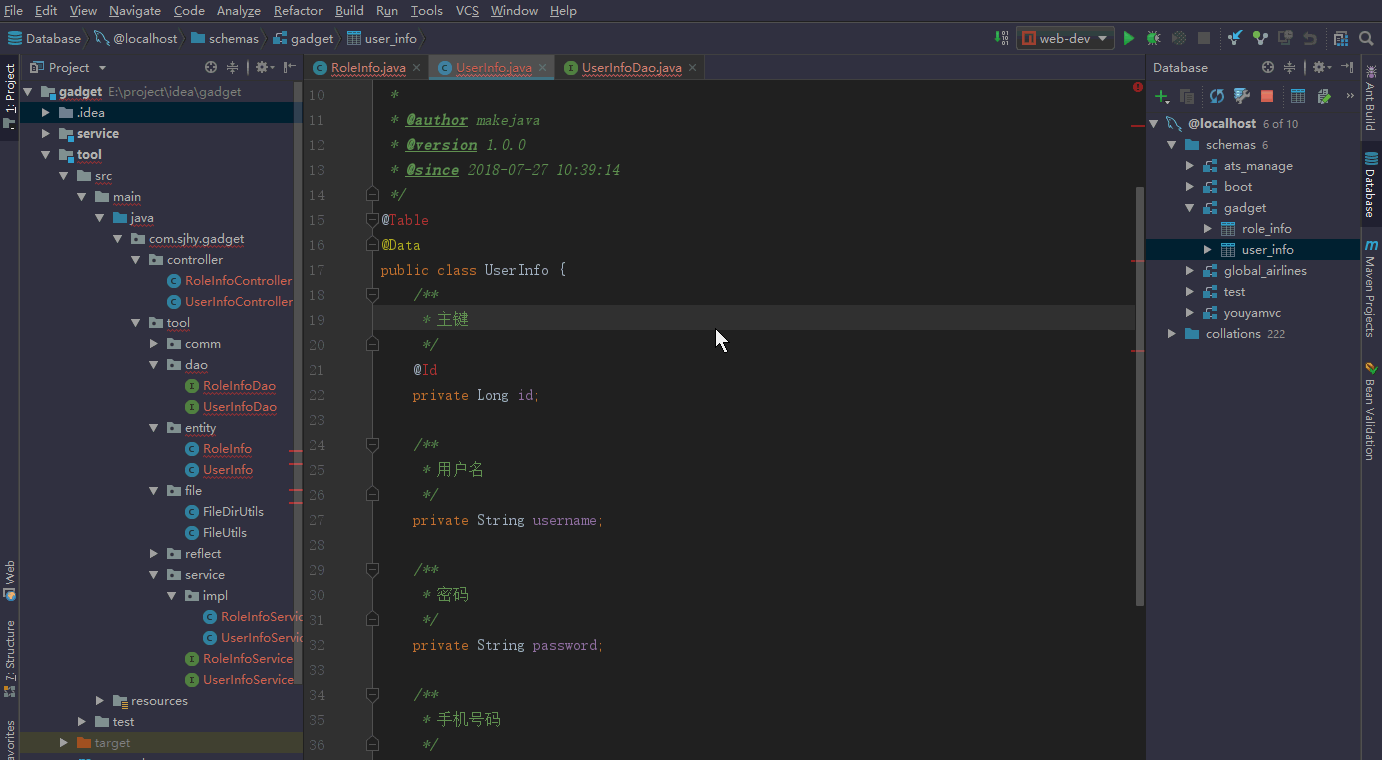Run the web-dev configuration
The image size is (1382, 760).
[1129, 36]
